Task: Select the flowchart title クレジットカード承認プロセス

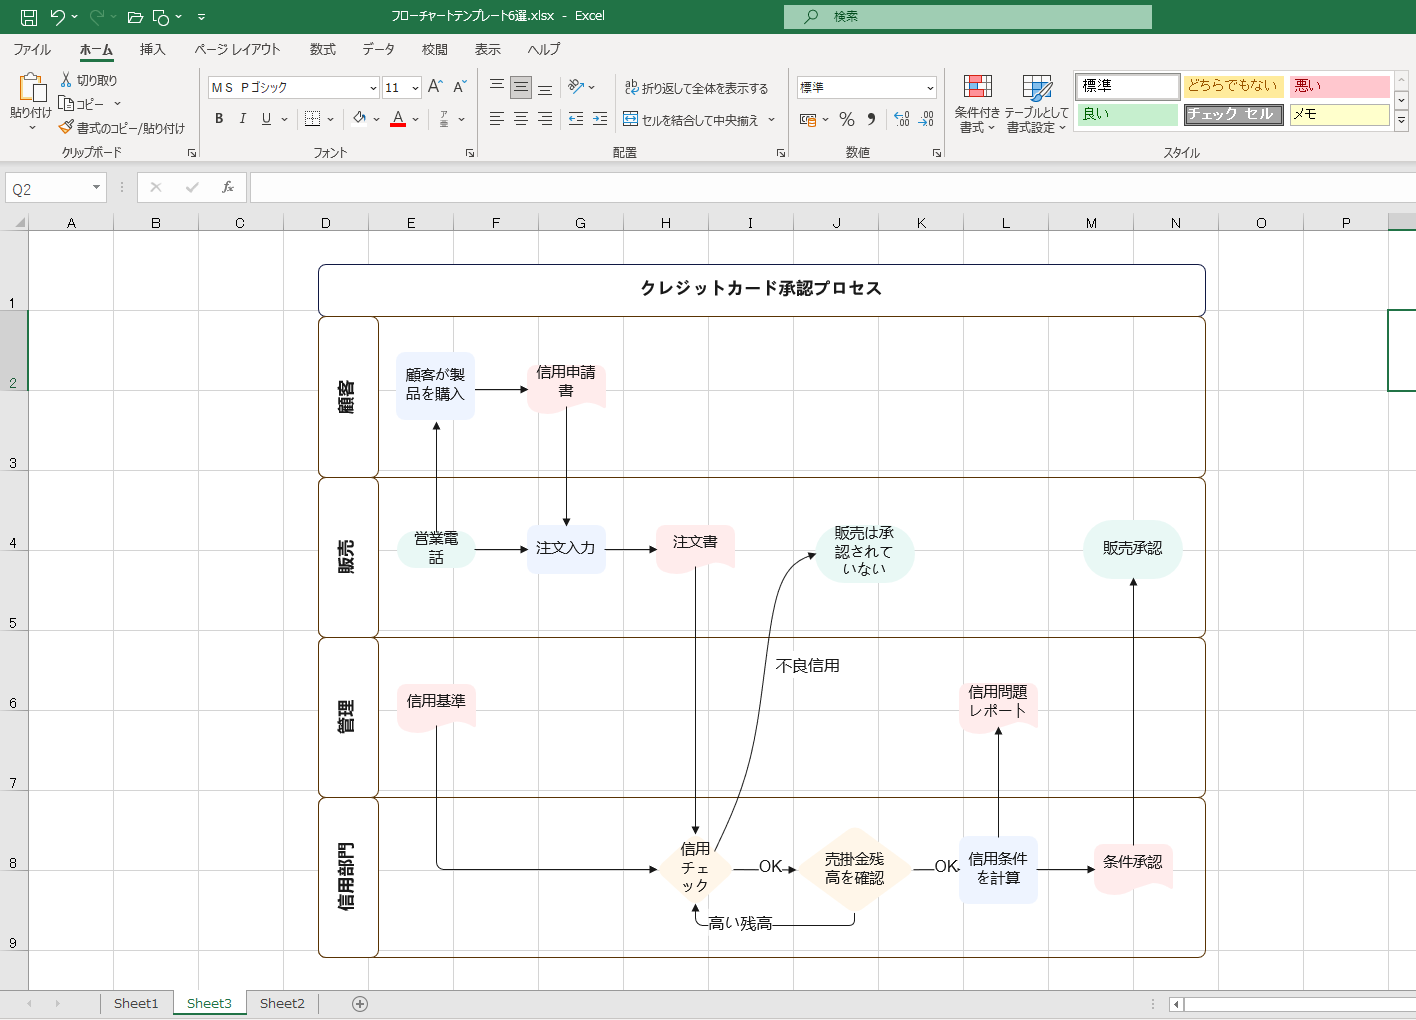Action: point(761,288)
